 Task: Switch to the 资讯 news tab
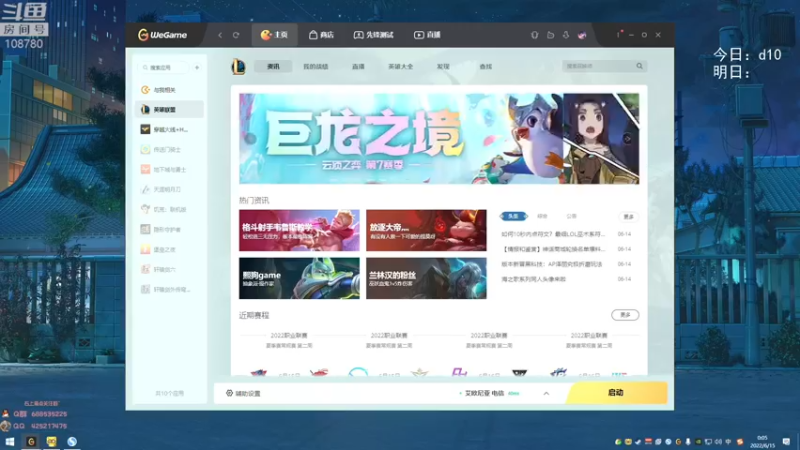click(273, 66)
